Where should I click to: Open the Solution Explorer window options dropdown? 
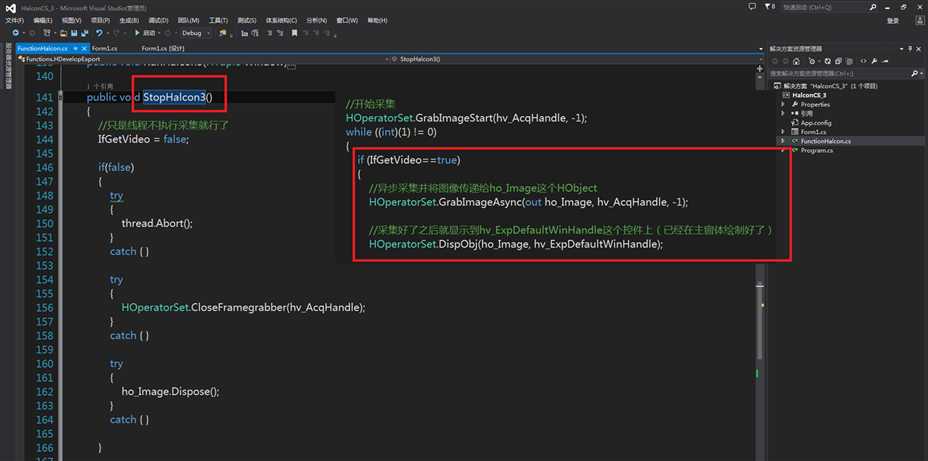pyautogui.click(x=901, y=49)
